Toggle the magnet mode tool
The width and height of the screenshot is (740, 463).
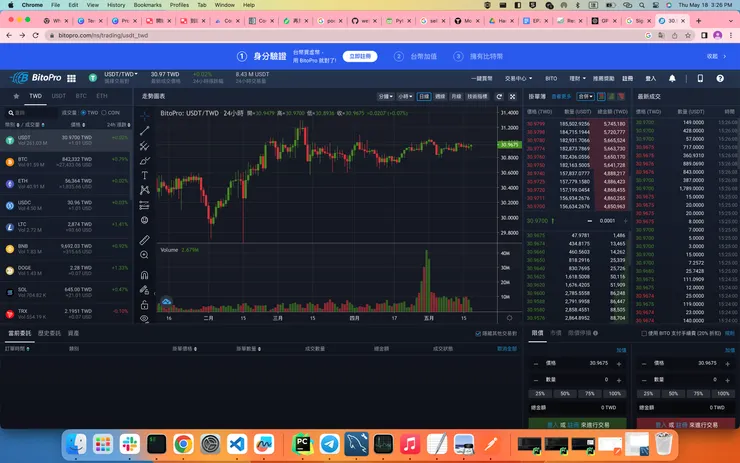144,275
